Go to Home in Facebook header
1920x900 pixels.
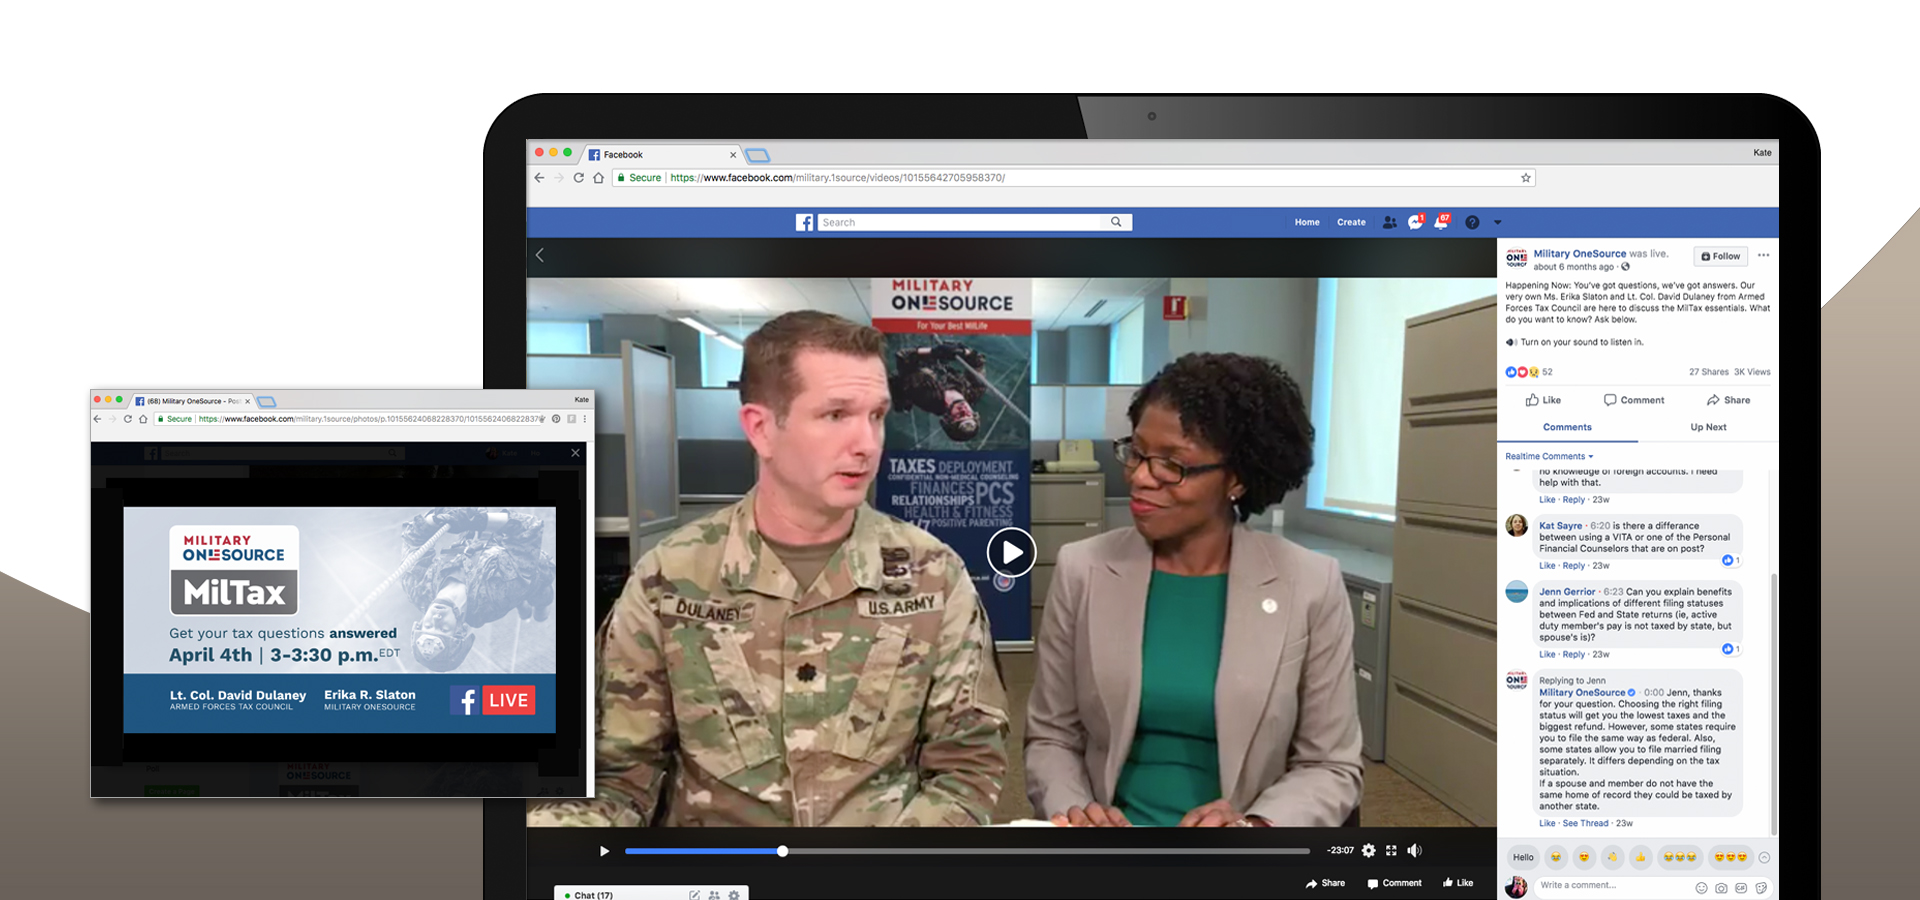(x=1307, y=222)
